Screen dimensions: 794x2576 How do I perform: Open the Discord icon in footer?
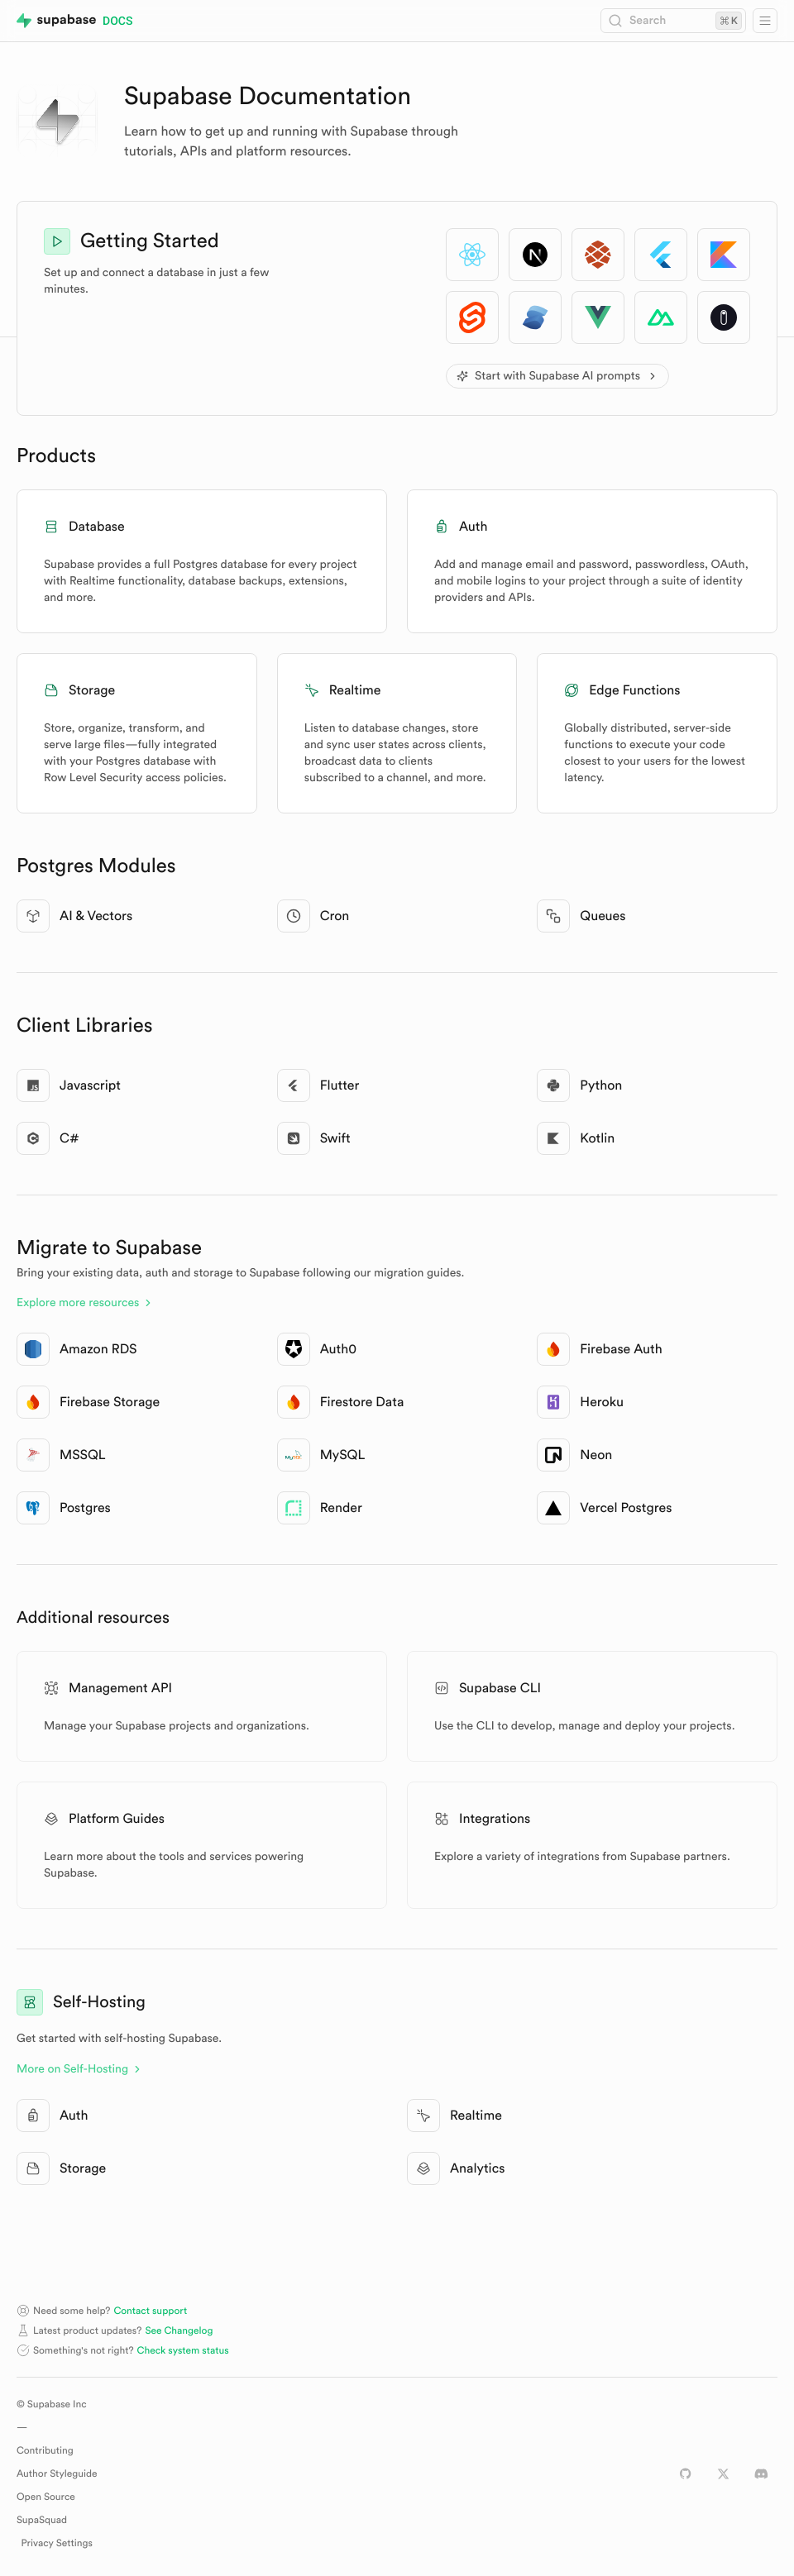[761, 2473]
